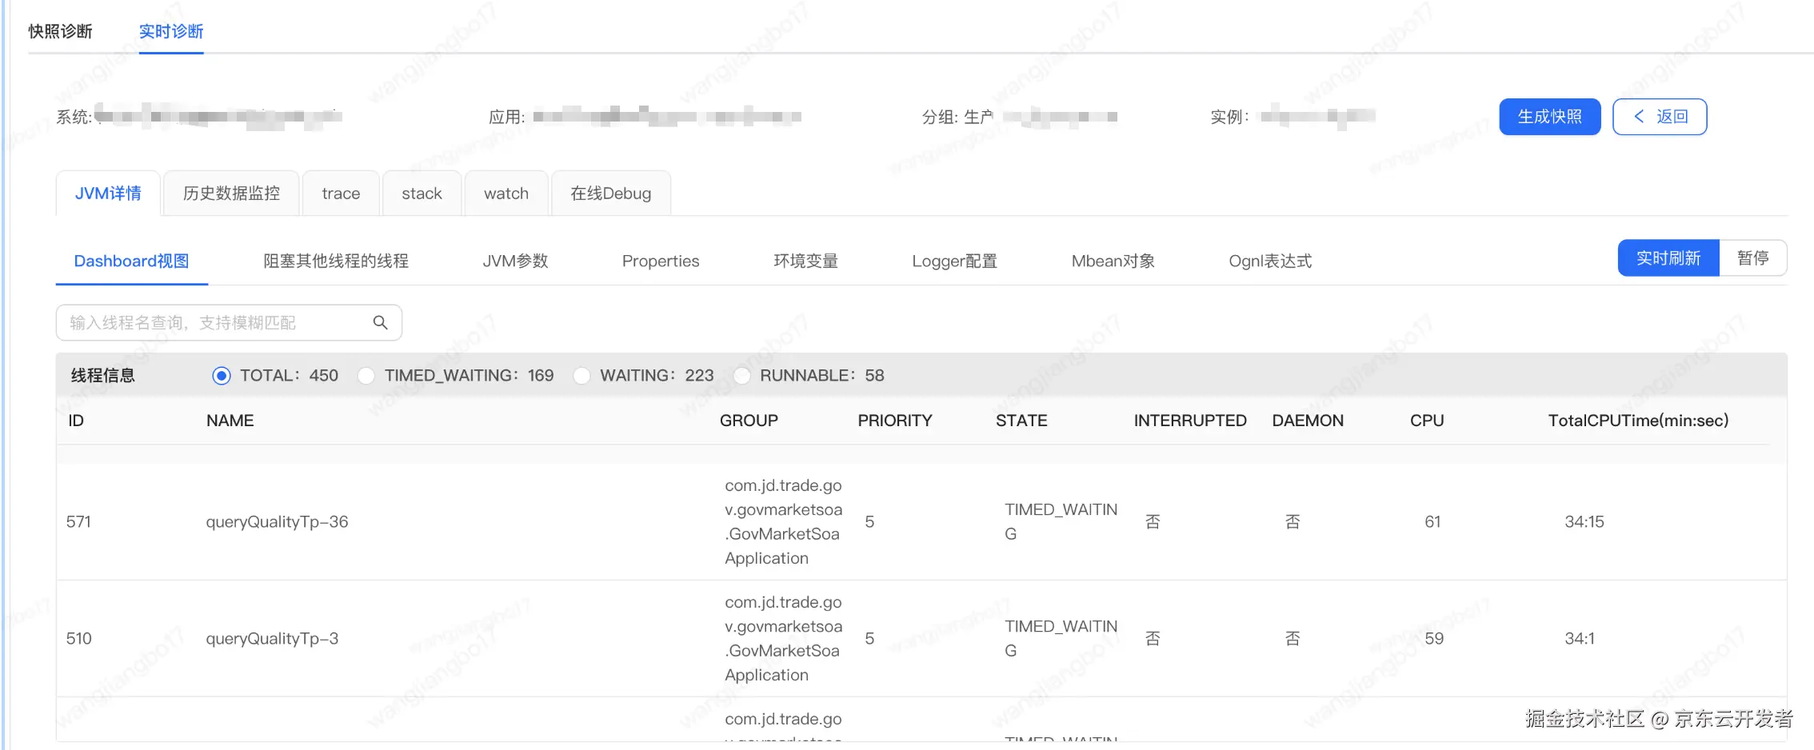Click the INTERRUPTED column header

coord(1190,421)
